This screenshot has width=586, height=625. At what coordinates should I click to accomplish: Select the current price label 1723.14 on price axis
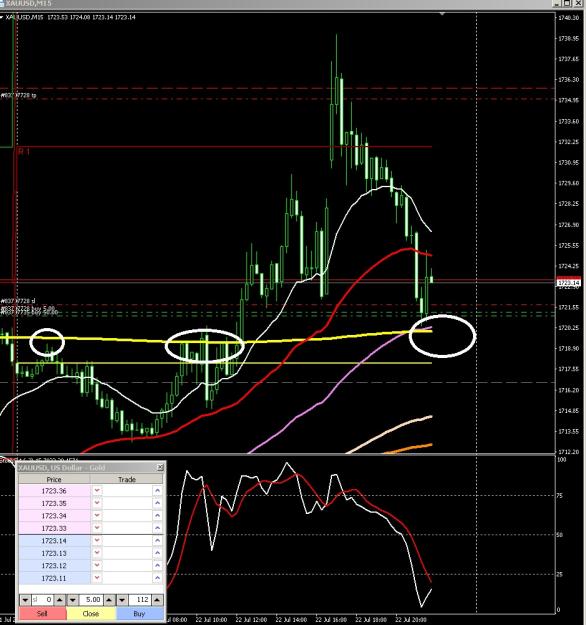[568, 283]
